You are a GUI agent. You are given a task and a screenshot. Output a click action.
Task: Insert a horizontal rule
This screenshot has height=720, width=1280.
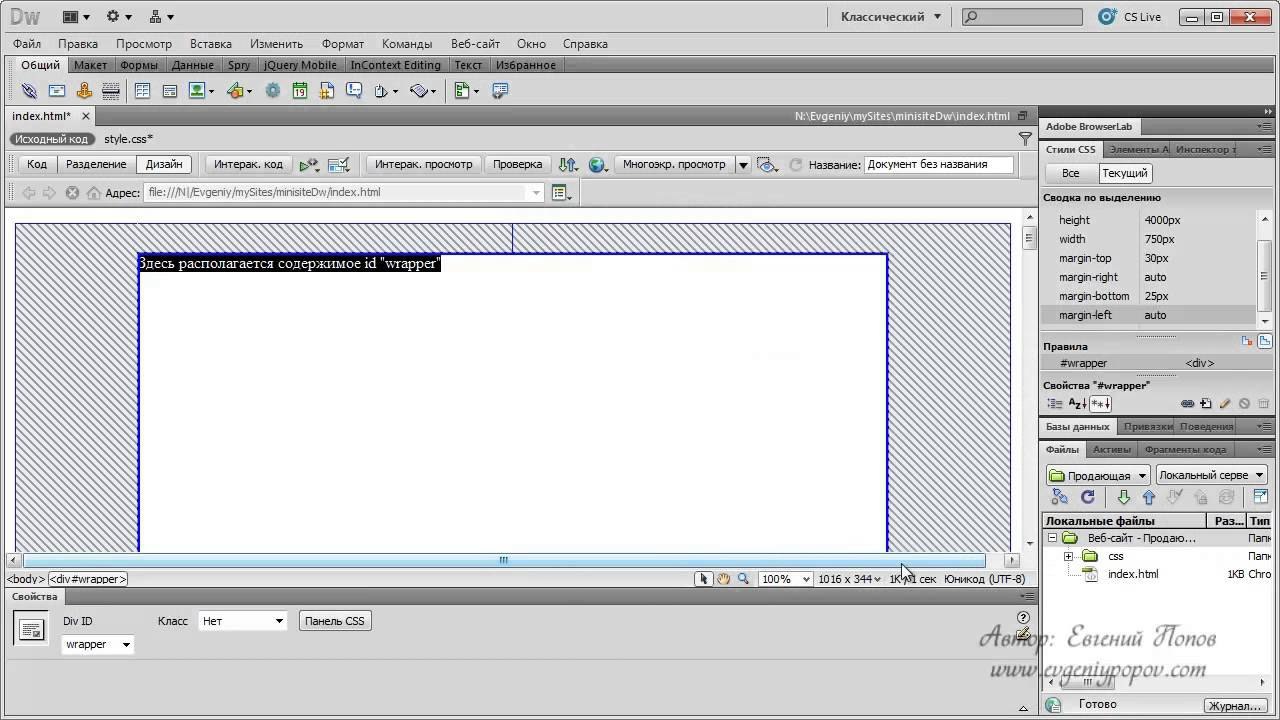[111, 91]
